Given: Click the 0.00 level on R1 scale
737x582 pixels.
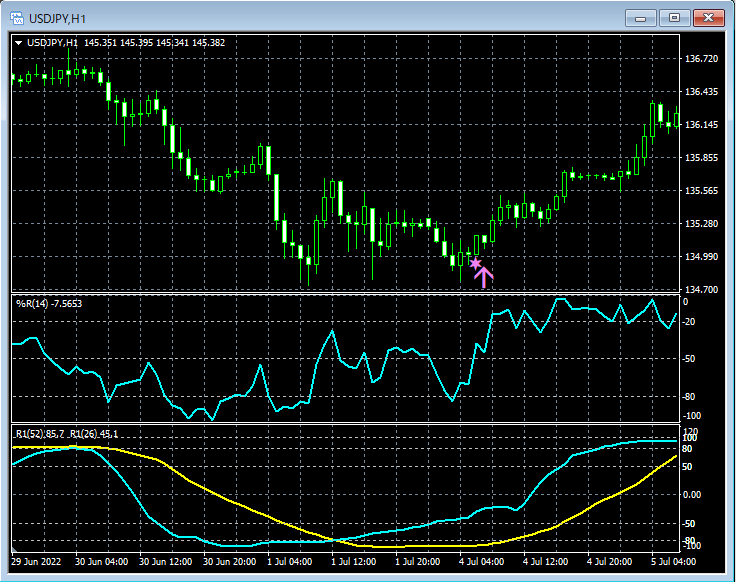Looking at the screenshot, I should [692, 495].
